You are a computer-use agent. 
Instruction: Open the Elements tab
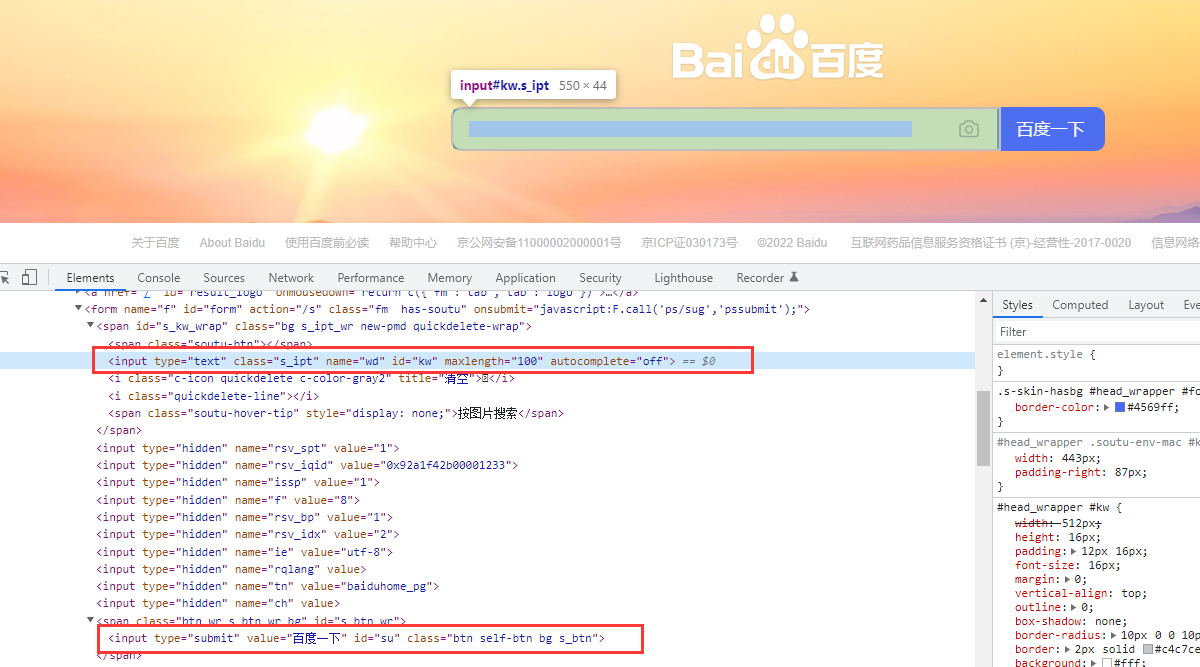pyautogui.click(x=90, y=278)
